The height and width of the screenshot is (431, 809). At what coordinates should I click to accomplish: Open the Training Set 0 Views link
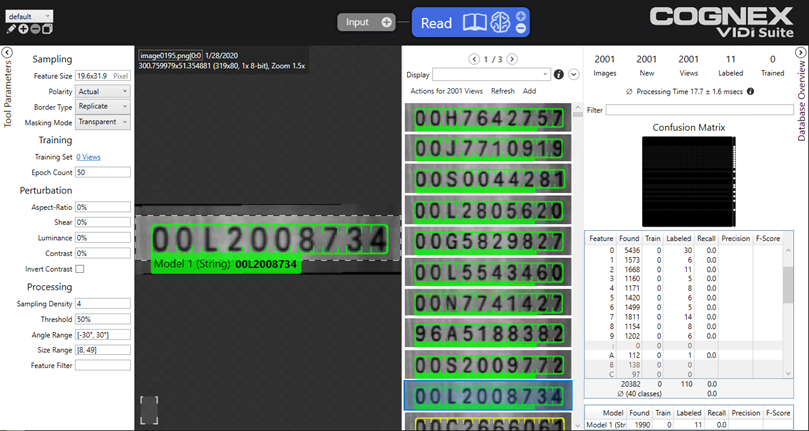coord(88,157)
